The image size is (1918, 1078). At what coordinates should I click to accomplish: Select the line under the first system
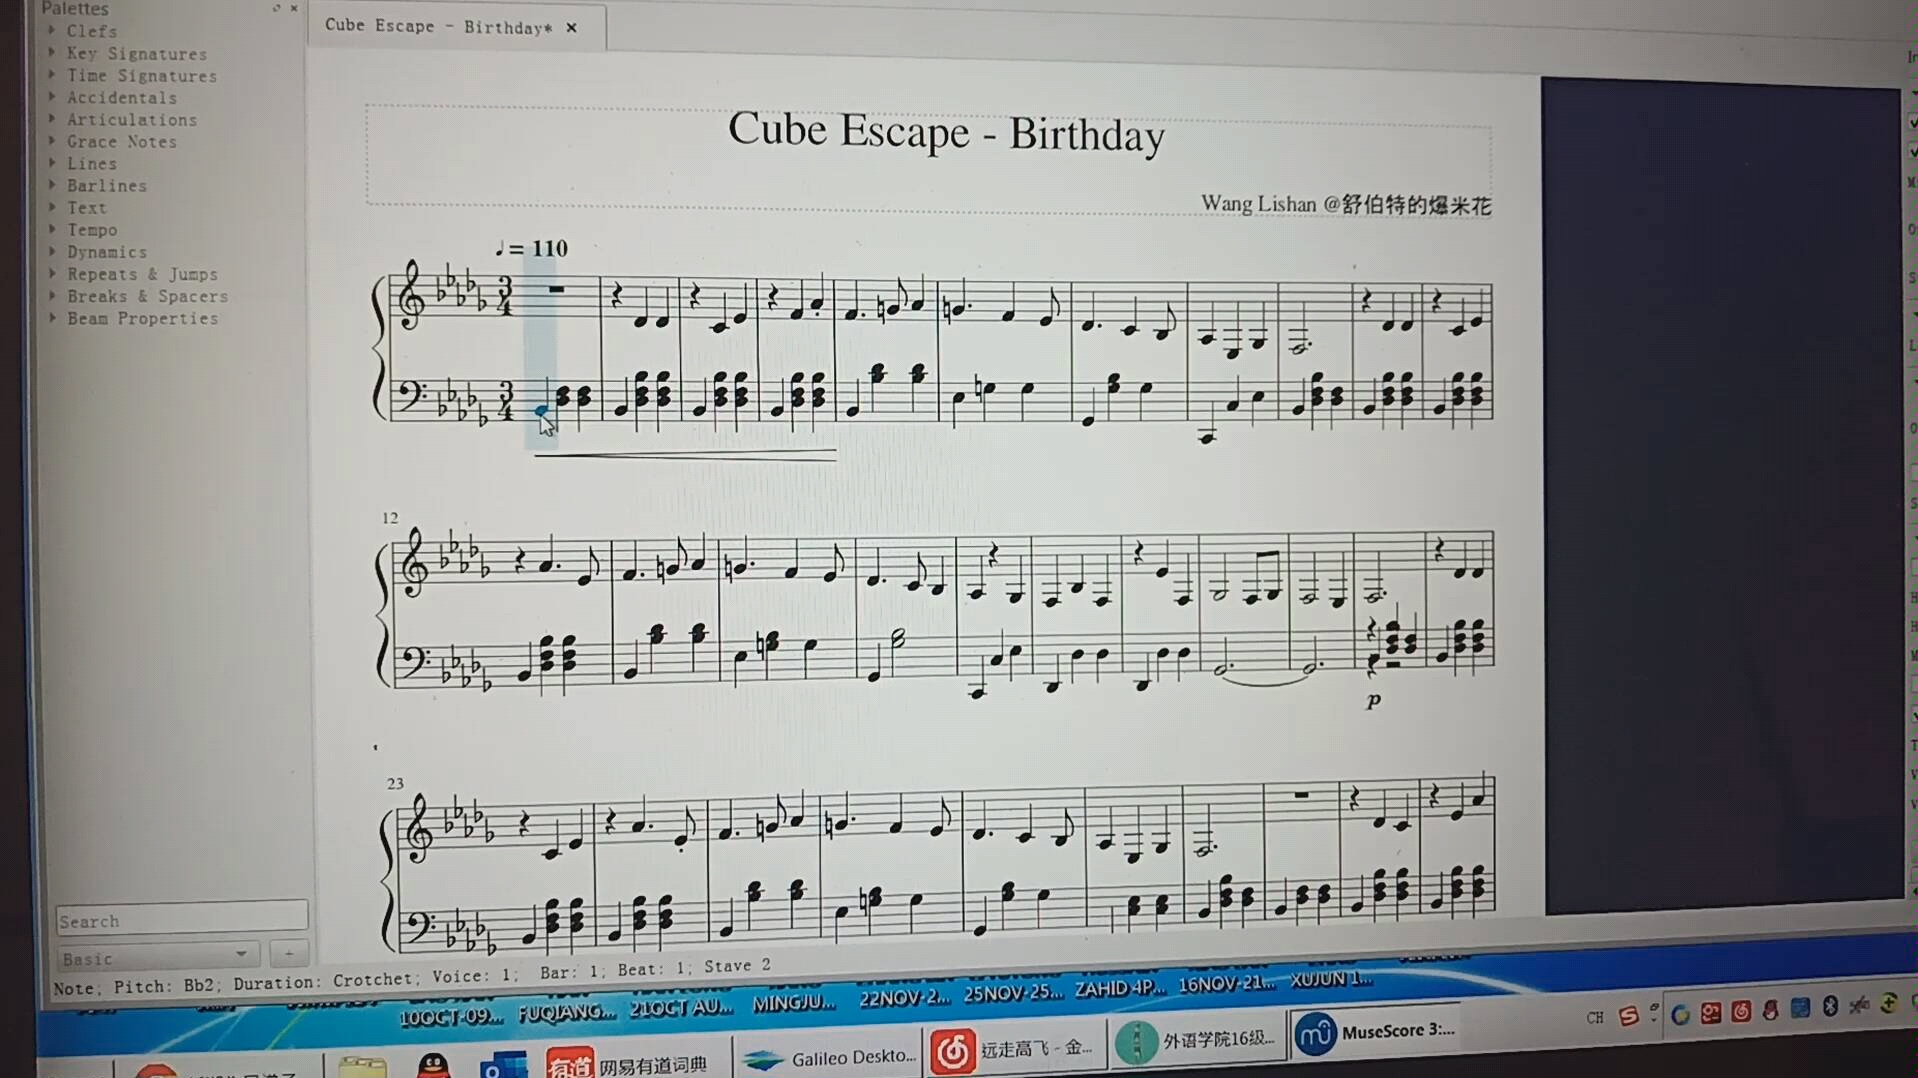click(685, 455)
